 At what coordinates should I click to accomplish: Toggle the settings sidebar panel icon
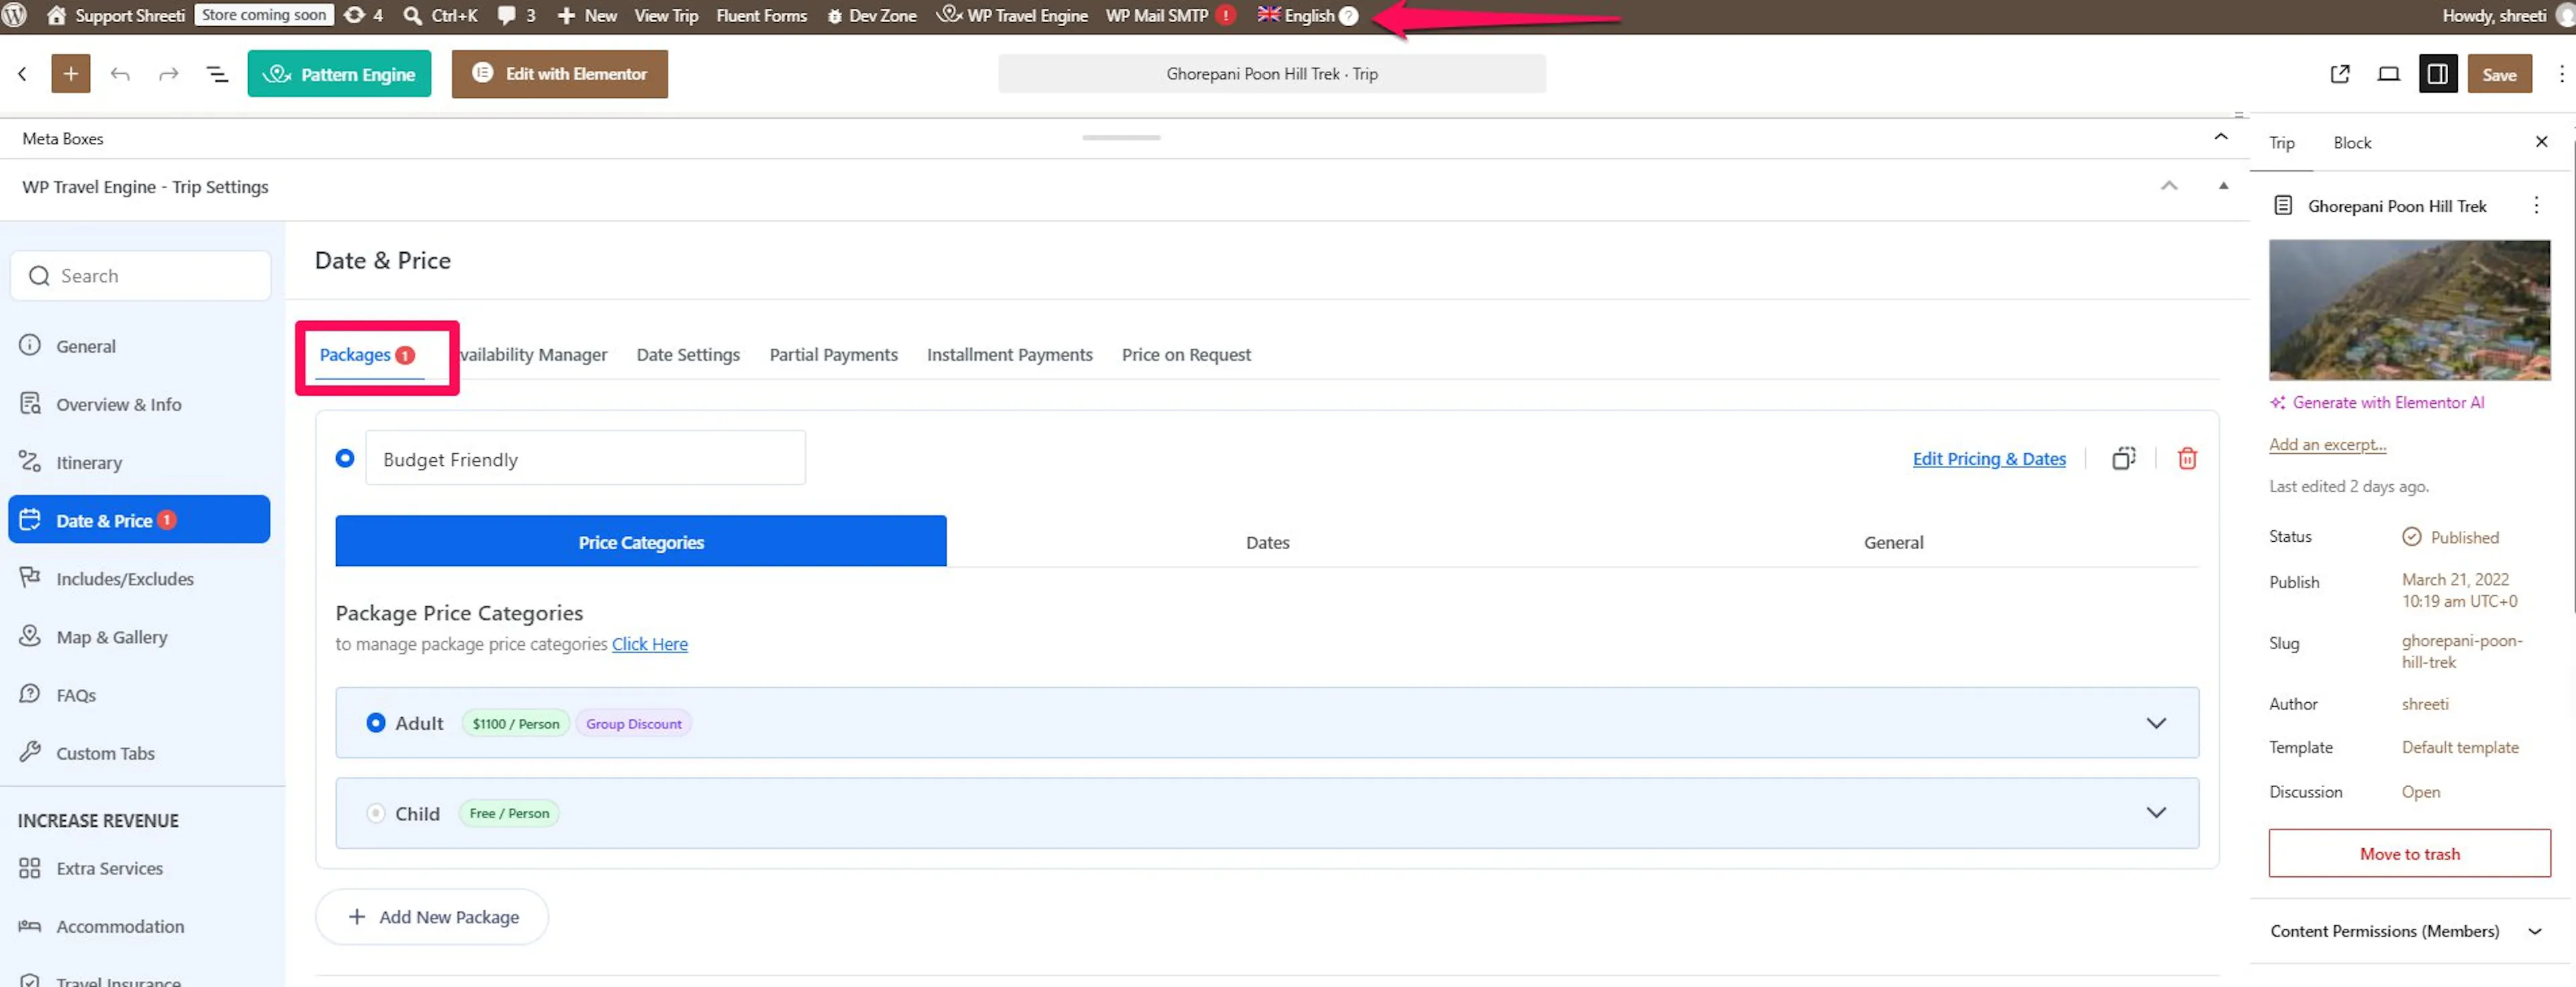coord(2438,74)
